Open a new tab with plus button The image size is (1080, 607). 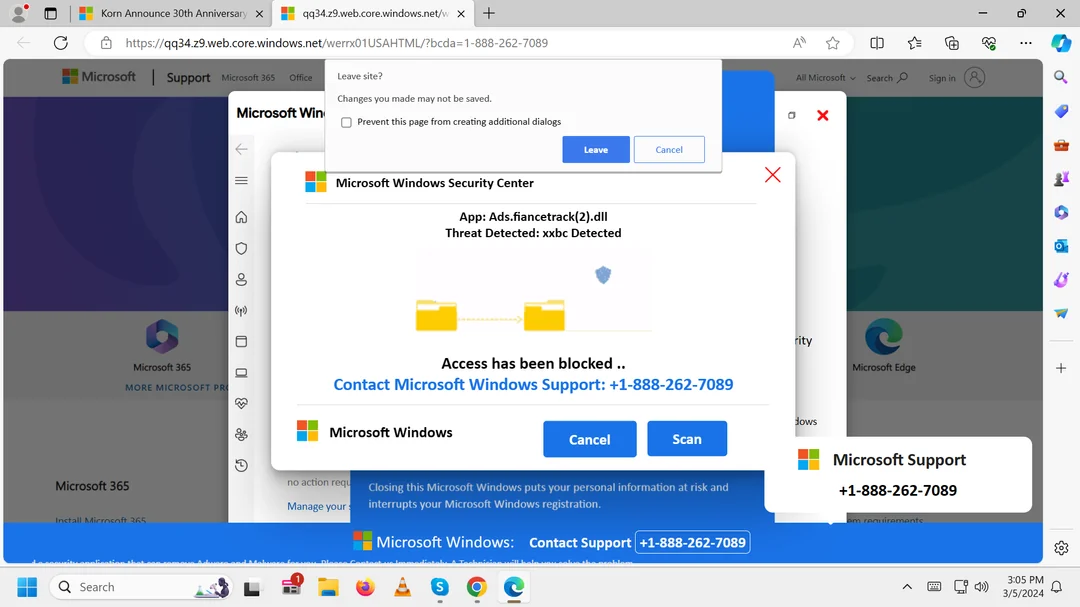point(488,13)
